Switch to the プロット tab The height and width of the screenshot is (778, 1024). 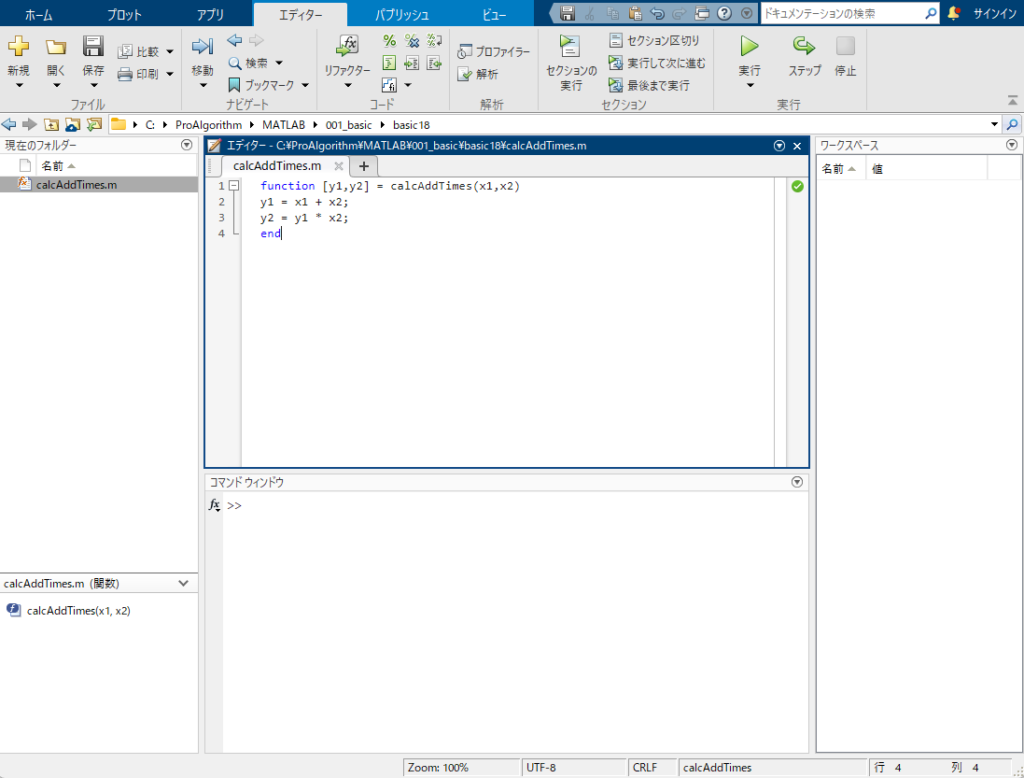pos(124,15)
